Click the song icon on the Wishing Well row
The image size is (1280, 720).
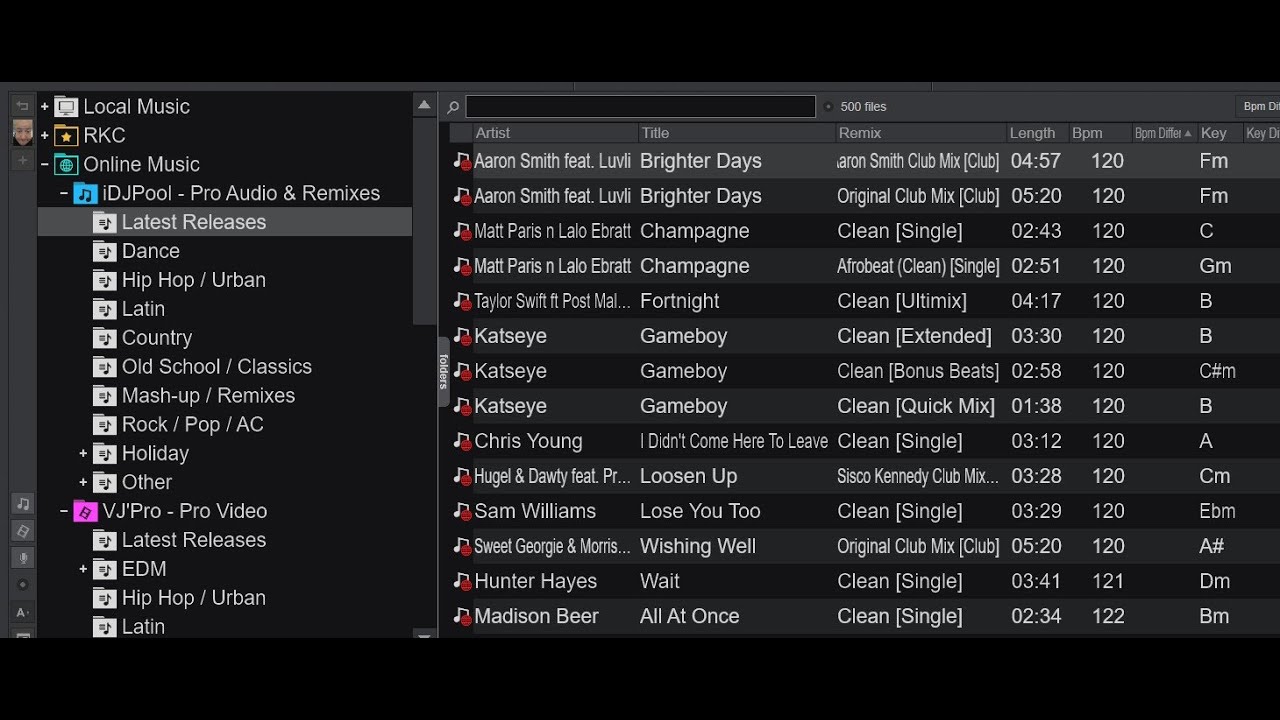click(461, 546)
